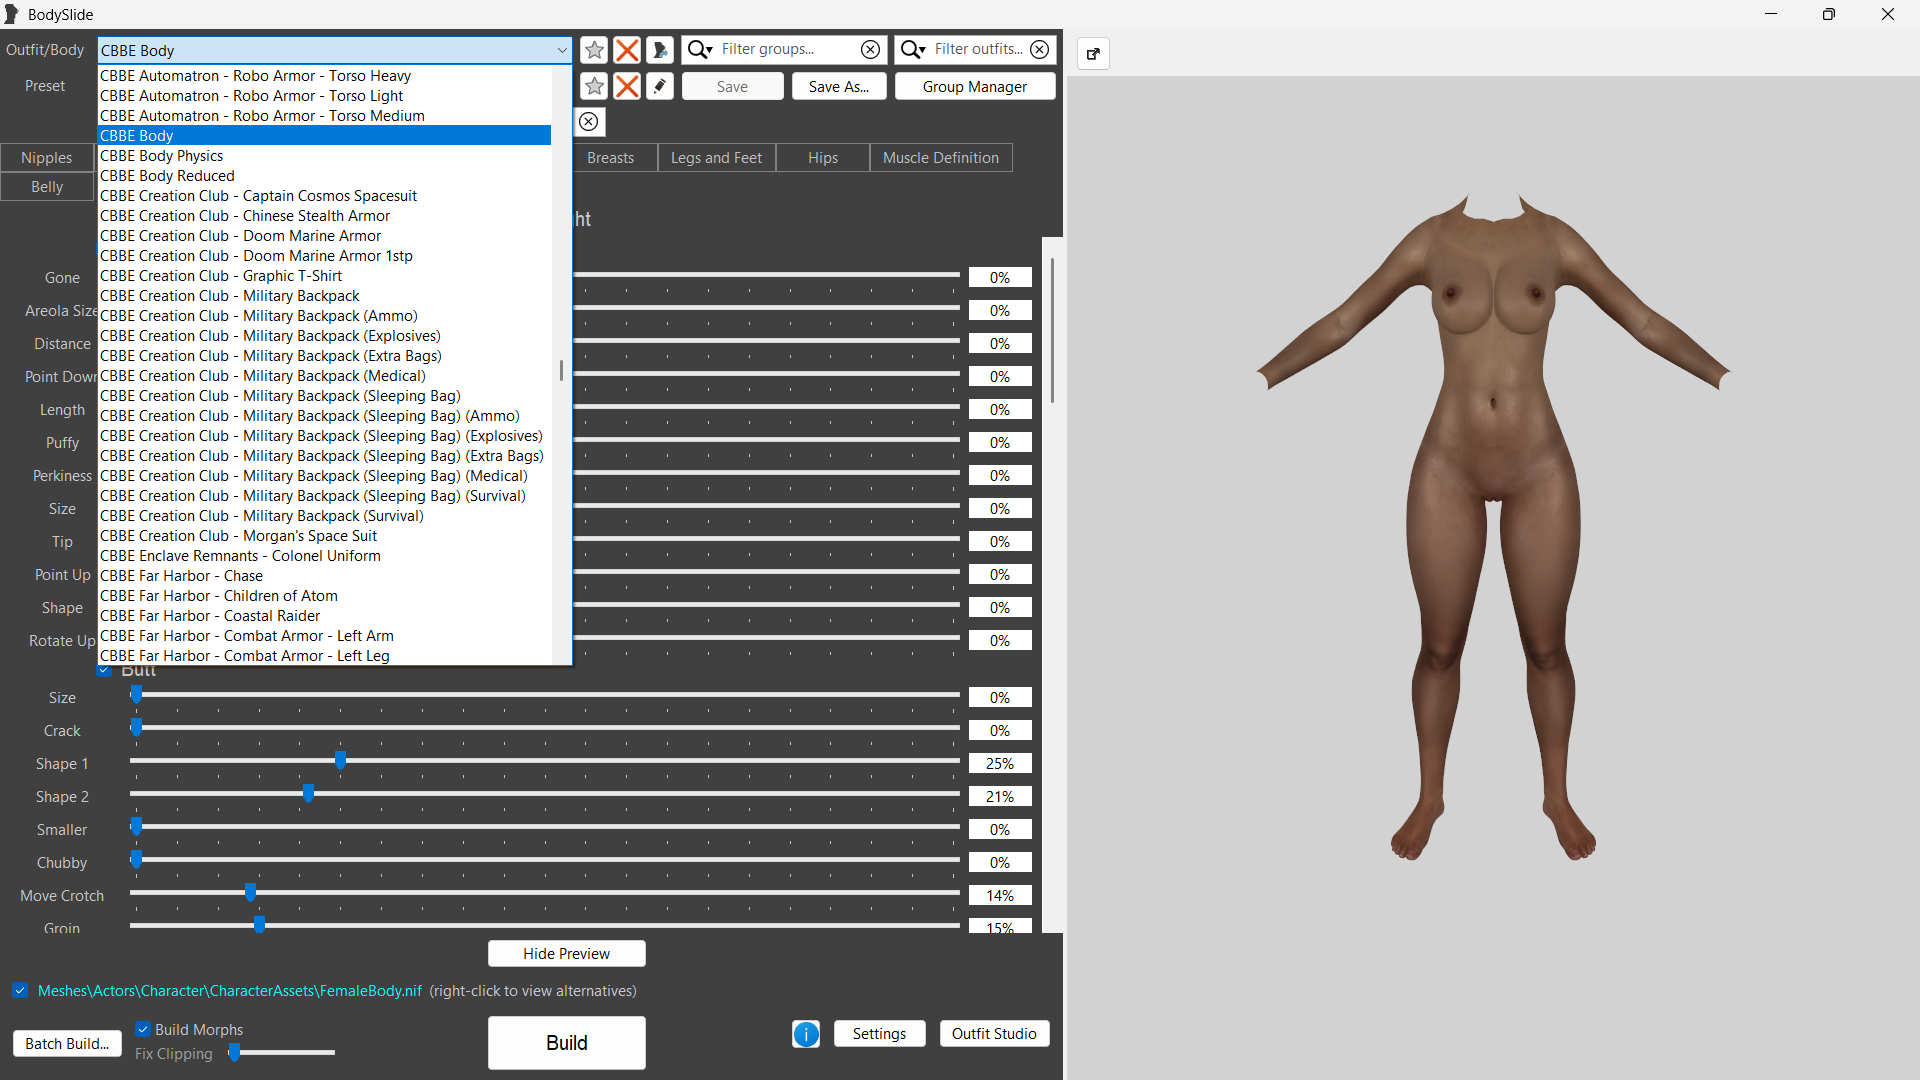Clear the Filter groups search field

(871, 49)
